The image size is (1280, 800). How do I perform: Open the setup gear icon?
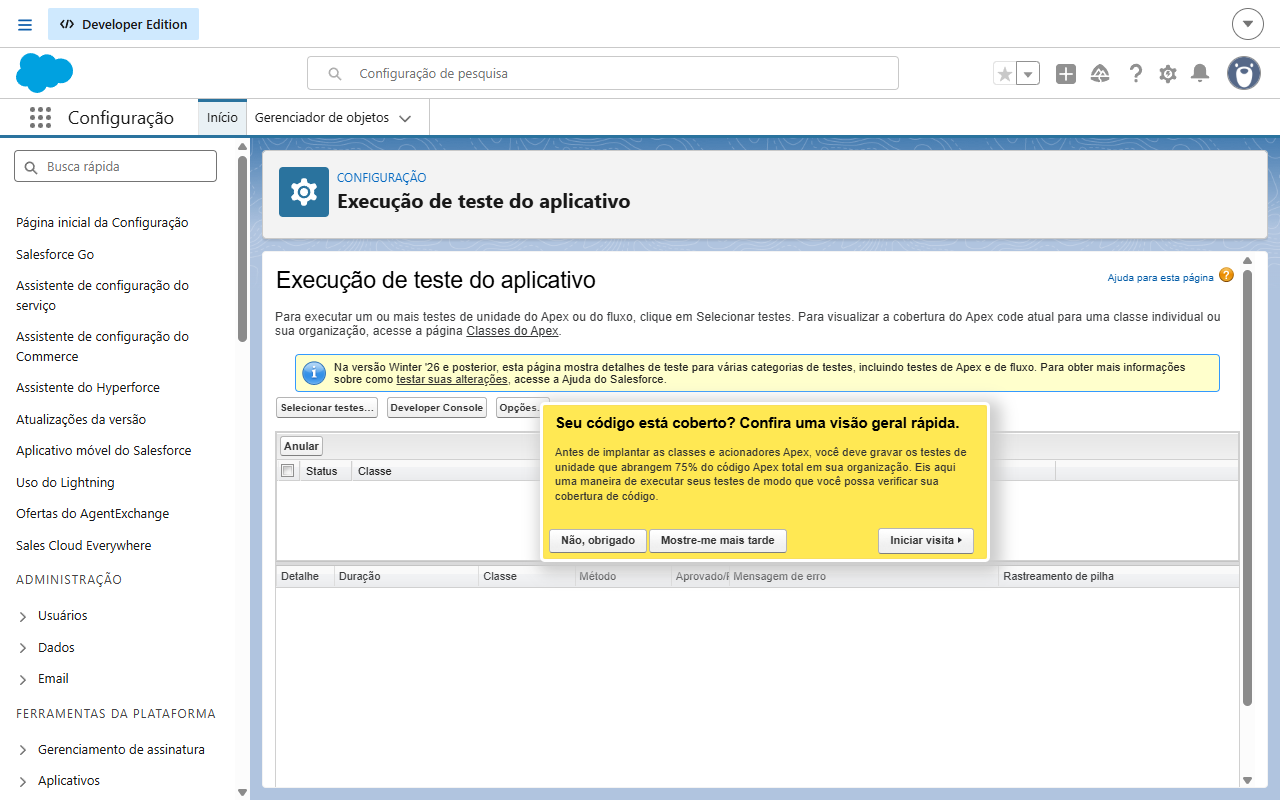[1168, 73]
